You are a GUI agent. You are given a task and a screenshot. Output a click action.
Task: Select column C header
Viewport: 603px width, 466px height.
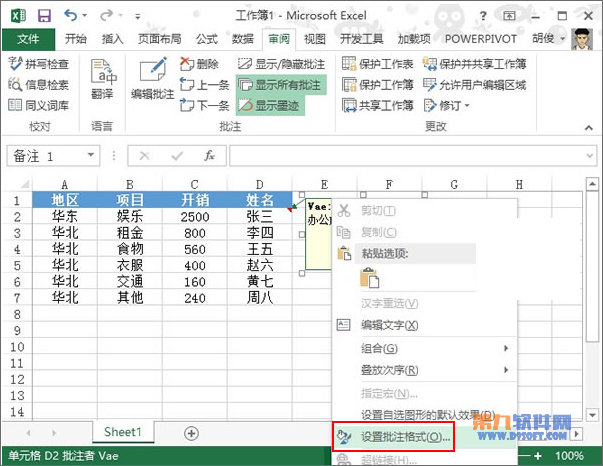[195, 184]
